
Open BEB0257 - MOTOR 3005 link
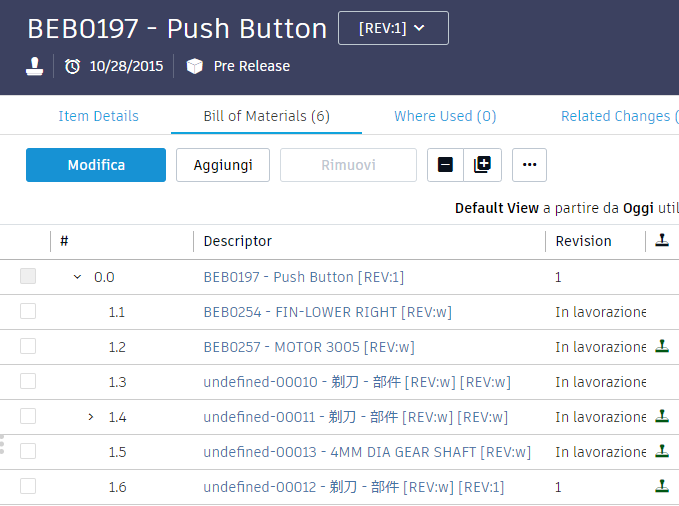pyautogui.click(x=308, y=347)
